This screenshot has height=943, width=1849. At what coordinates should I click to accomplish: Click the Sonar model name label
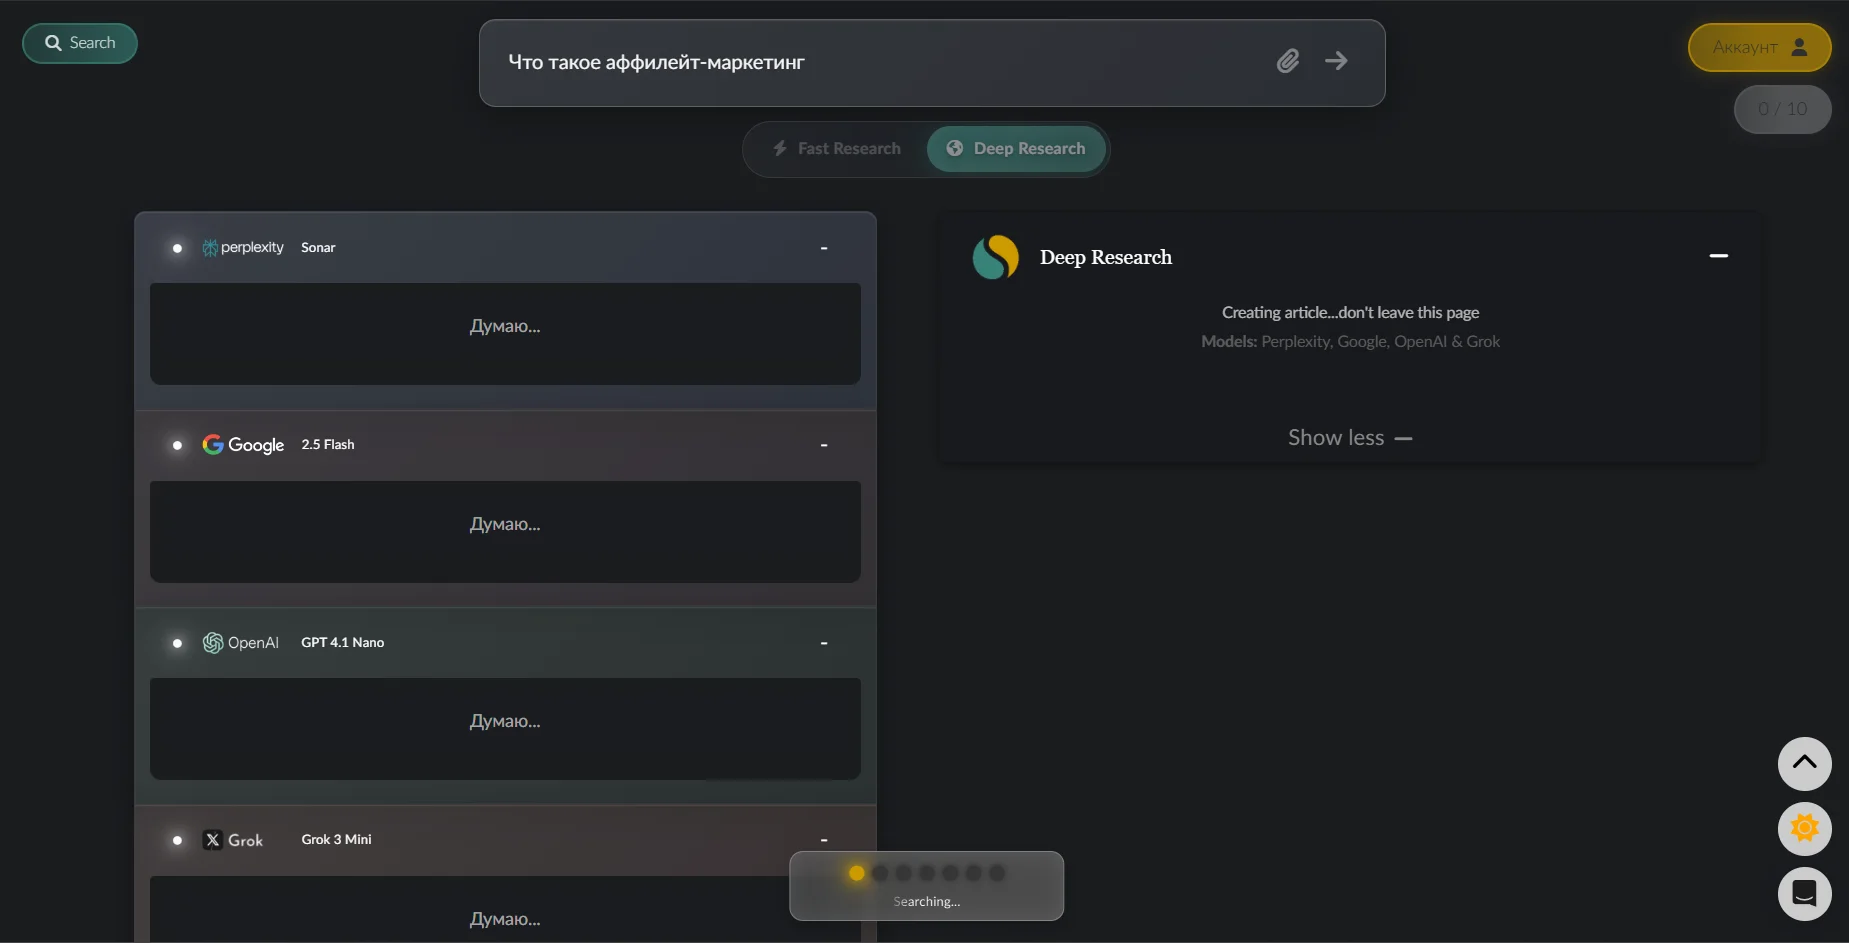pyautogui.click(x=318, y=248)
